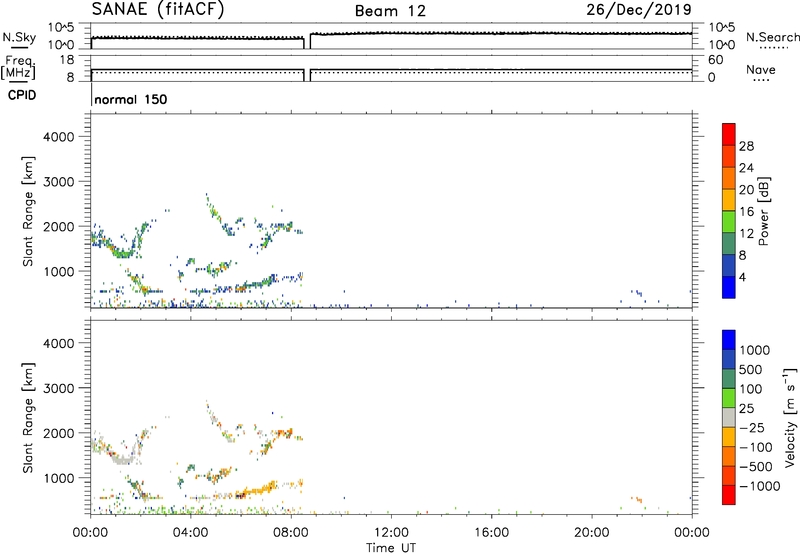
Task: Click the Nave legend label
Action: pos(761,70)
